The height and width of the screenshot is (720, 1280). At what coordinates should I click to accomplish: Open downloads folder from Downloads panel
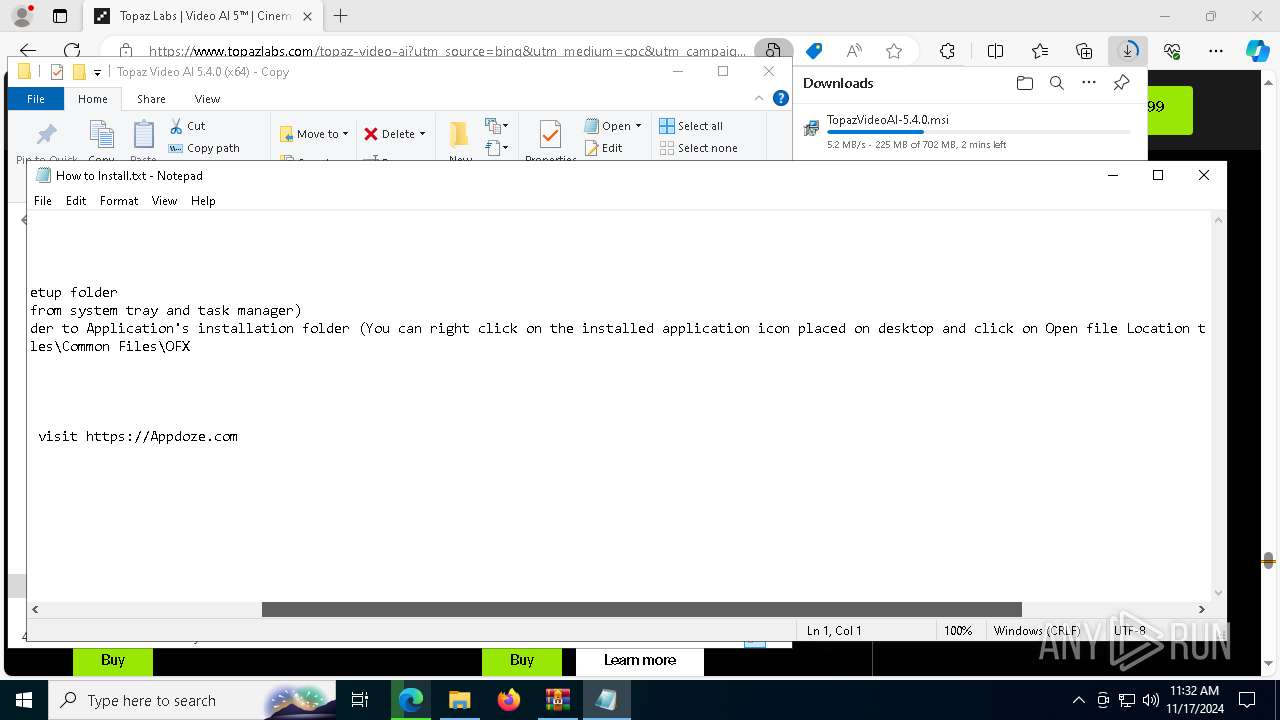click(x=1024, y=83)
